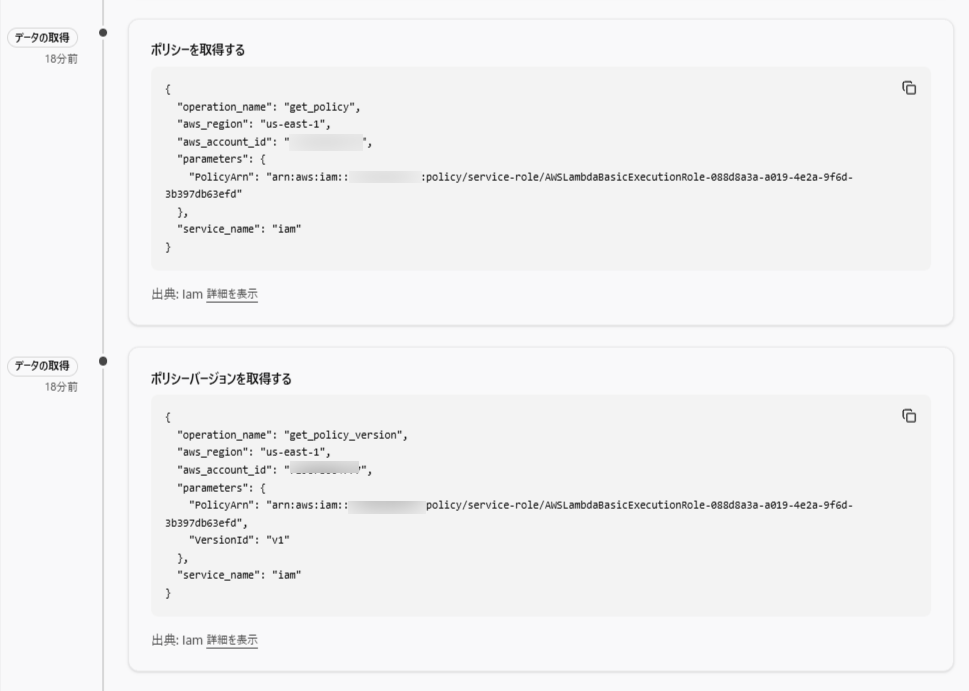The width and height of the screenshot is (969, 691).
Task: Click the second データの取得 timeline badge
Action: click(x=43, y=366)
